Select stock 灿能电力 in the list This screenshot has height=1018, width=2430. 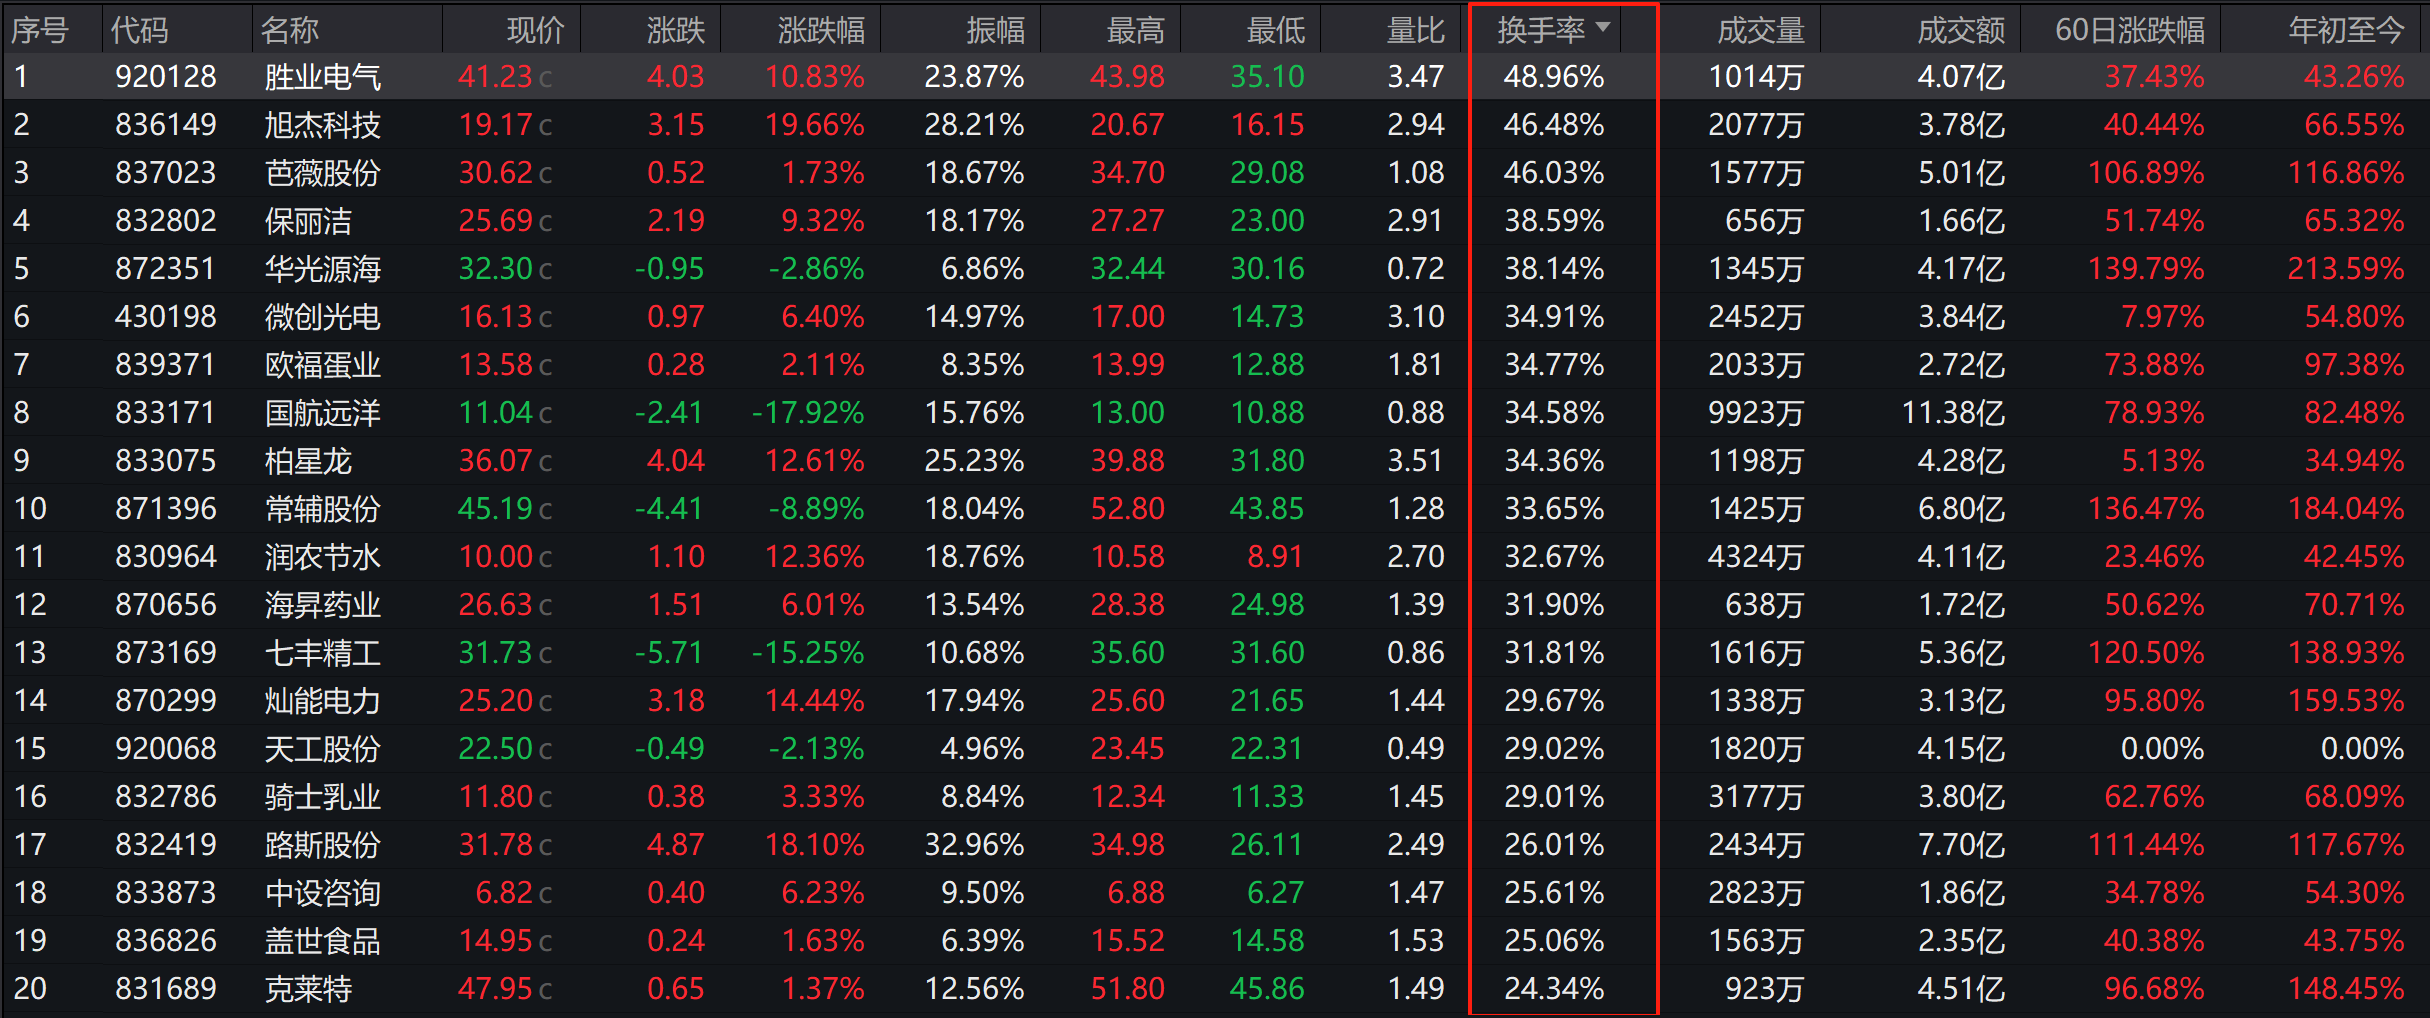pyautogui.click(x=322, y=701)
